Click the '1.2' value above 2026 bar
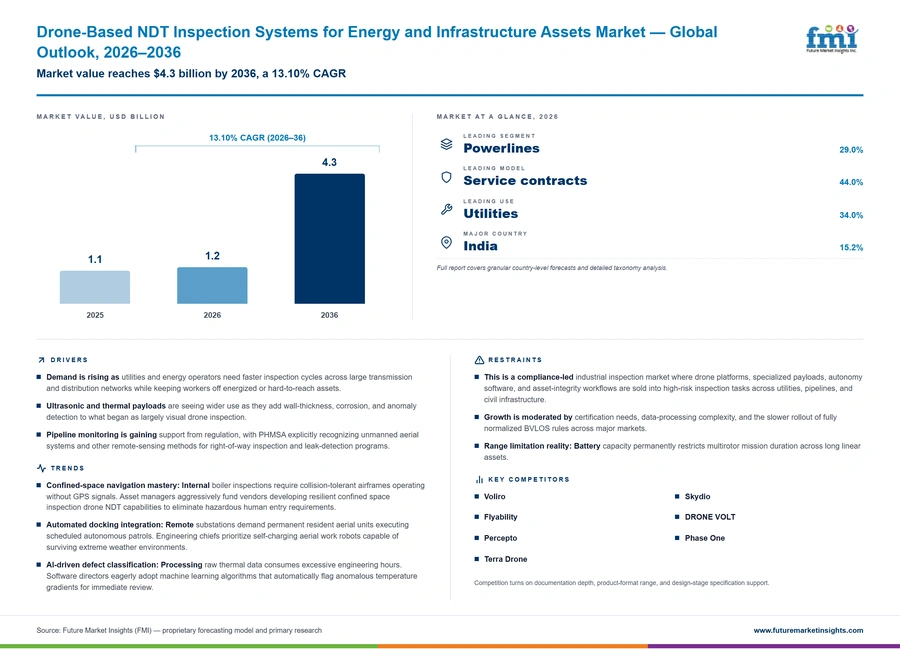Screen dimensions: 900x649 (212, 256)
